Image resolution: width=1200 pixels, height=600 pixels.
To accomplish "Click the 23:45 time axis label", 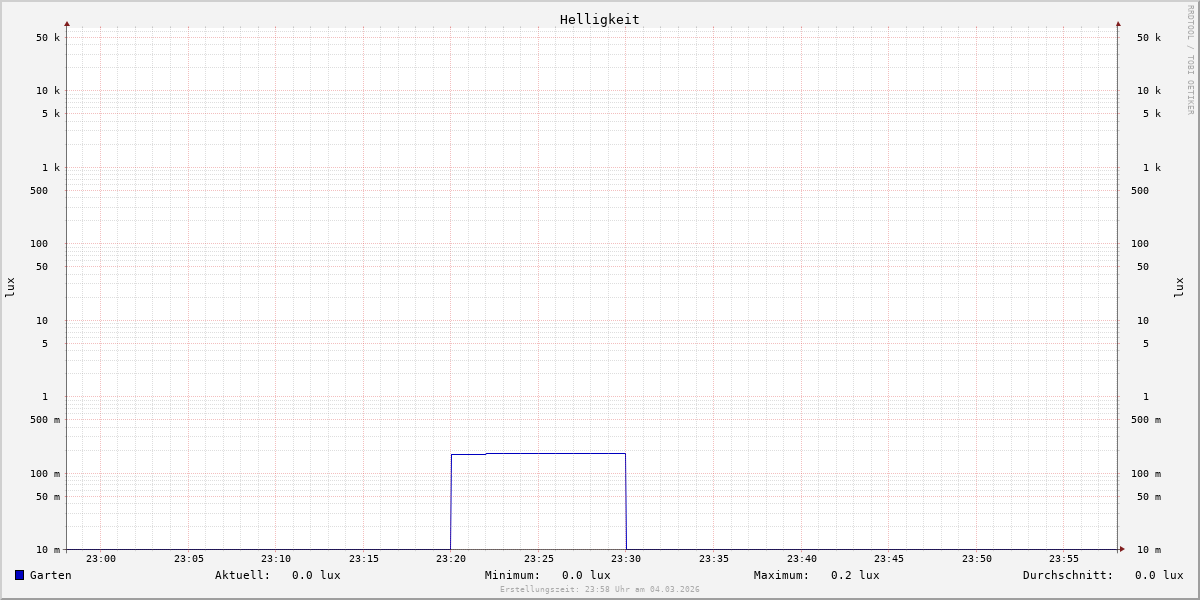I will point(889,559).
